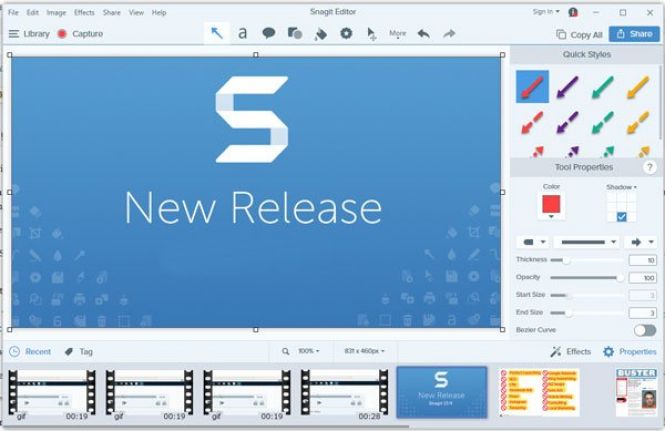This screenshot has width=665, height=431.
Task: Choose the dashed purple arrow quick style
Action: [567, 123]
